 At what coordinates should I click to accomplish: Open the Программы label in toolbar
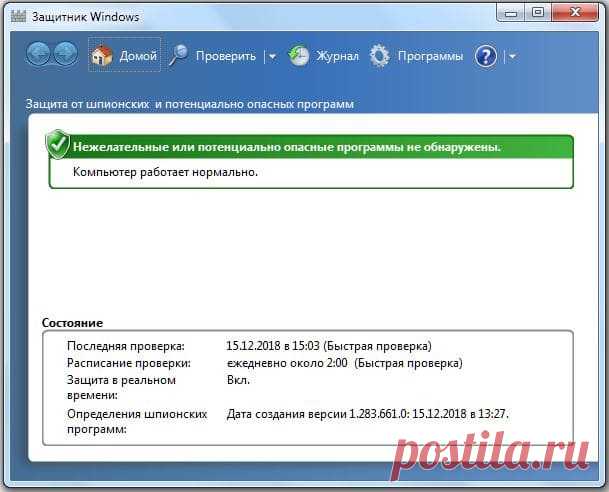[430, 56]
